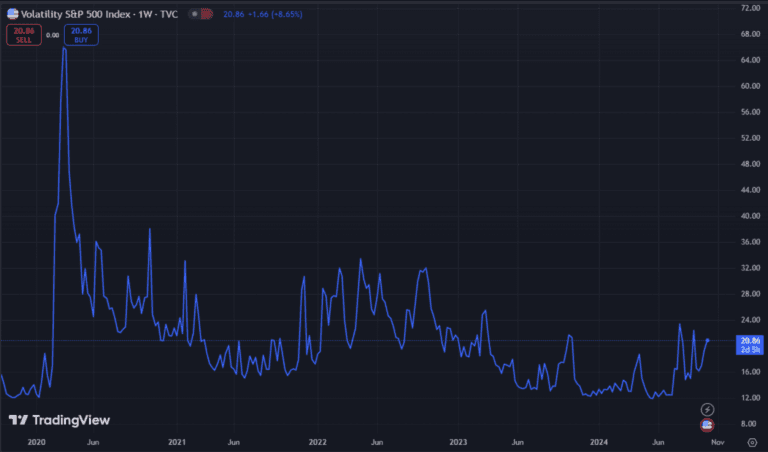Click the last data point on chart line

click(708, 340)
